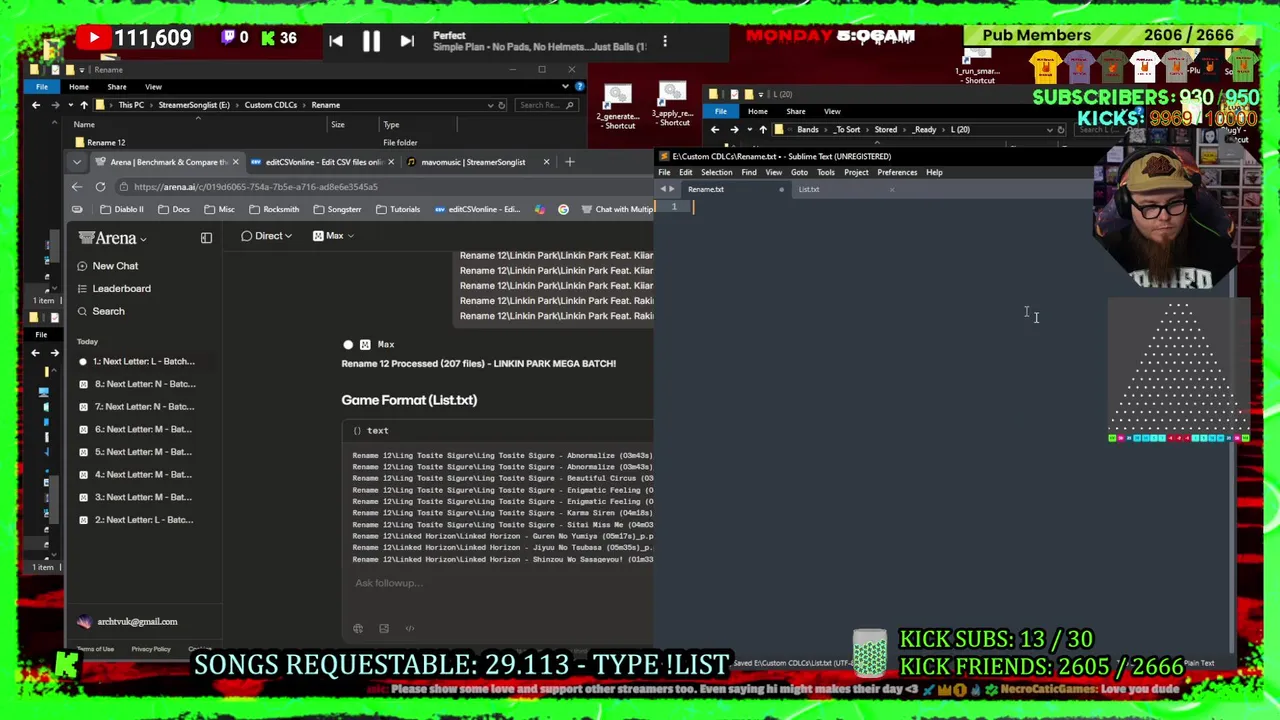
Task: Switch to the editCSVonline tab
Action: (323, 162)
